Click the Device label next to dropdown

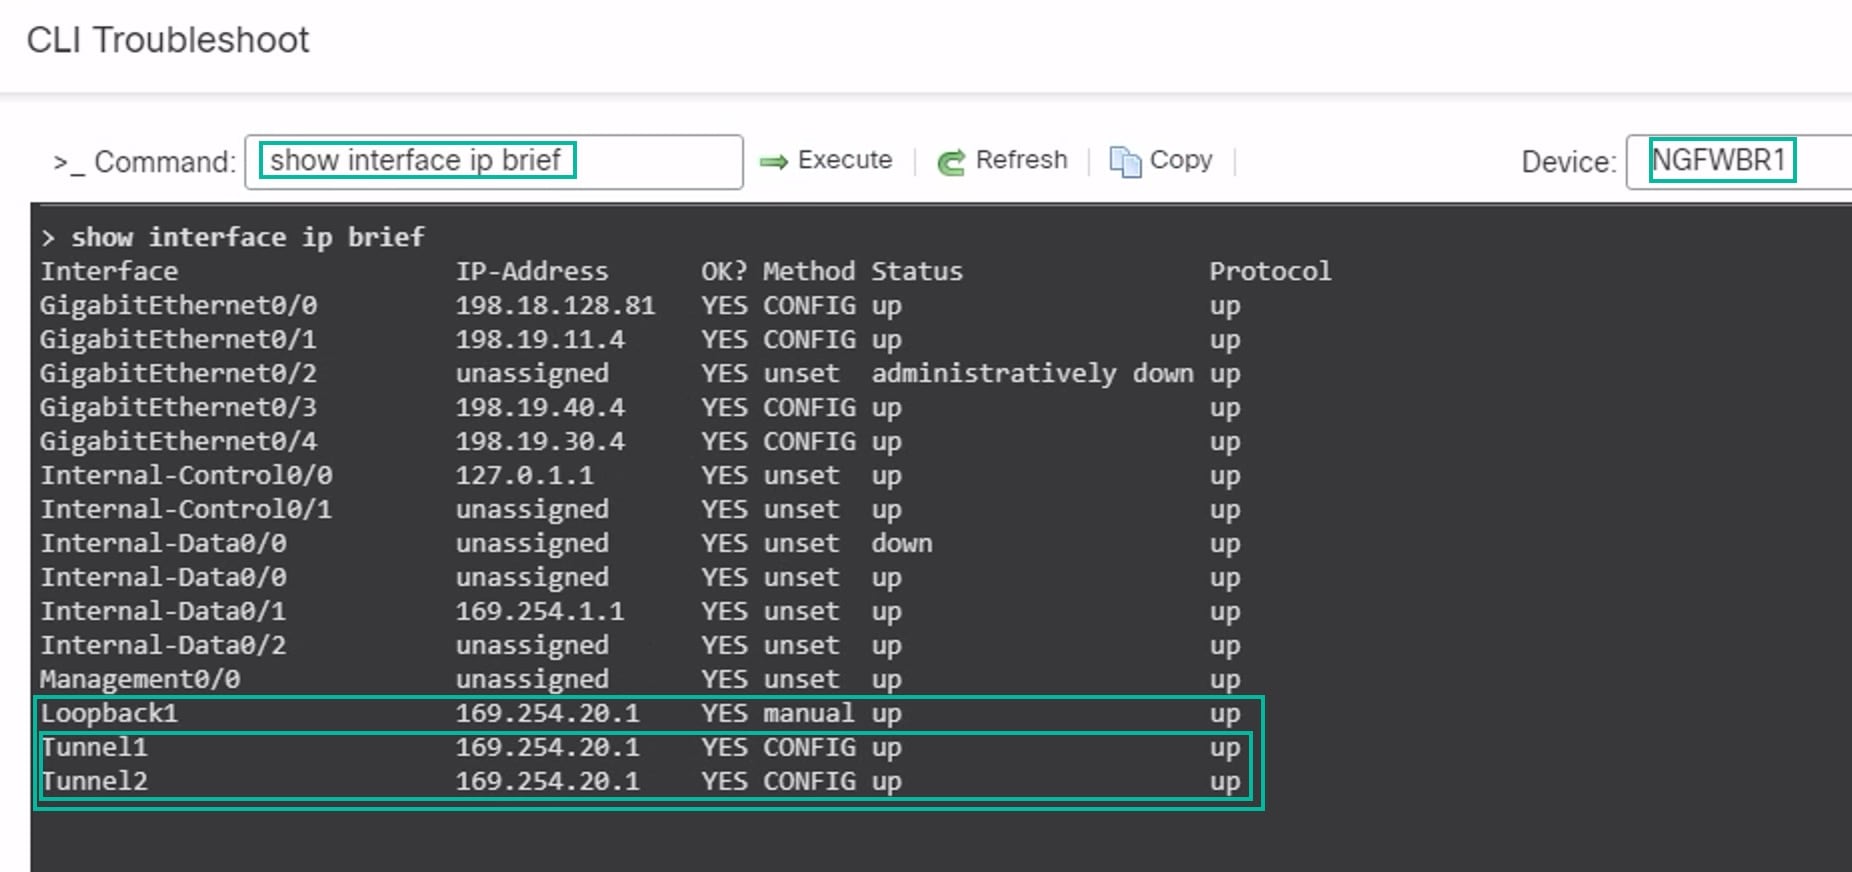click(x=1568, y=162)
